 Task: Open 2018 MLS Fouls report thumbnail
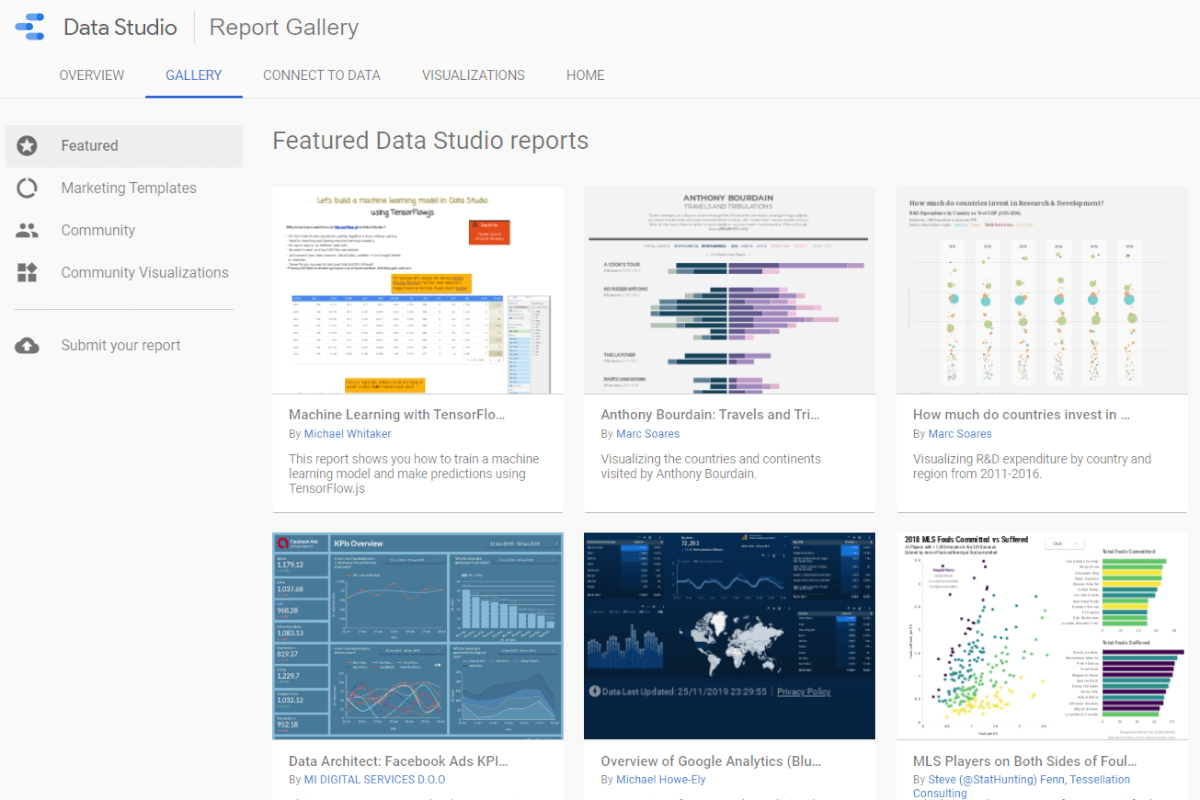[1042, 636]
